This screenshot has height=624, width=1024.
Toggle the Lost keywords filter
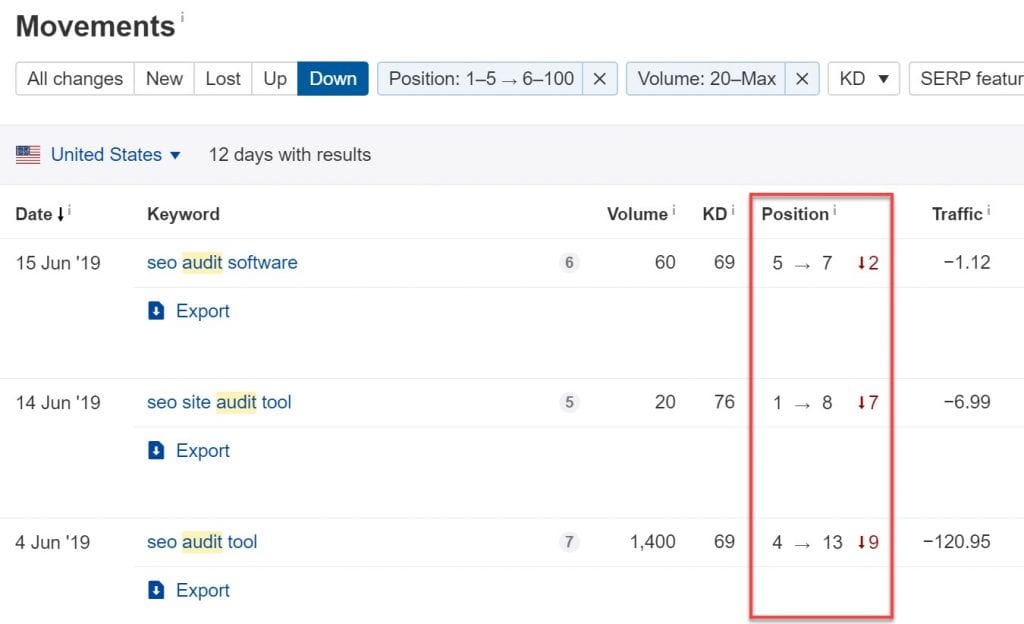click(x=222, y=78)
